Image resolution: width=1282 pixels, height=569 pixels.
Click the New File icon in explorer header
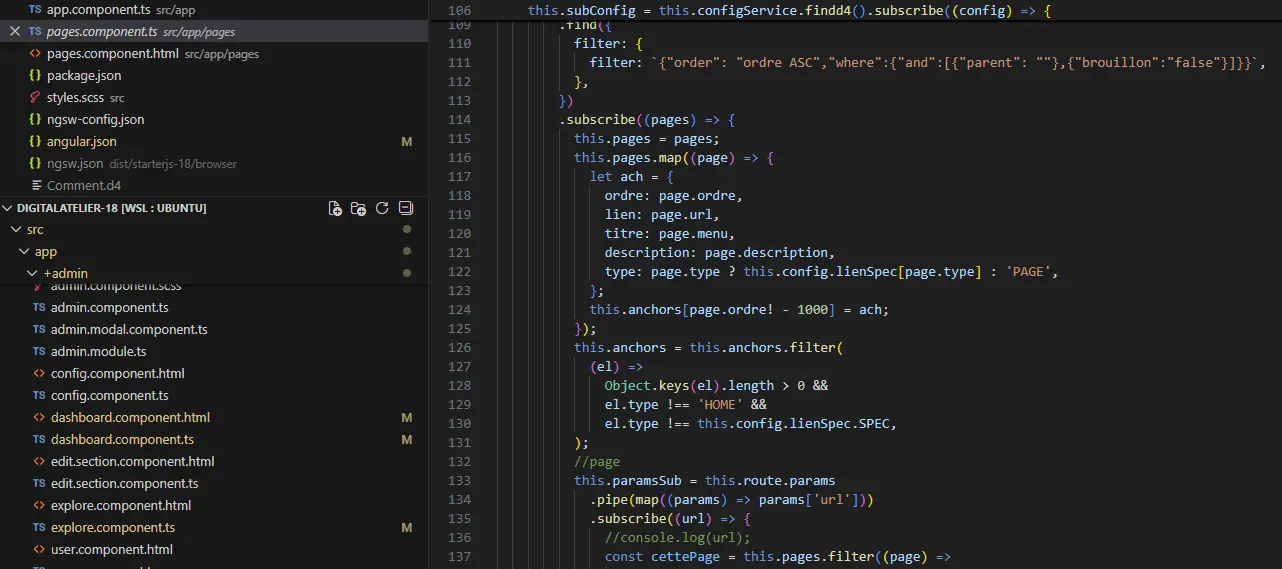point(335,208)
